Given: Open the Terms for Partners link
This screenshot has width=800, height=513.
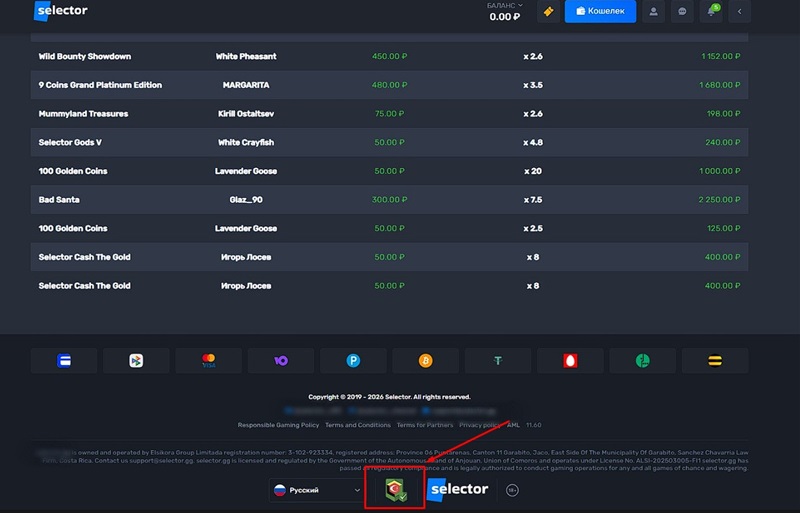Looking at the screenshot, I should 425,425.
